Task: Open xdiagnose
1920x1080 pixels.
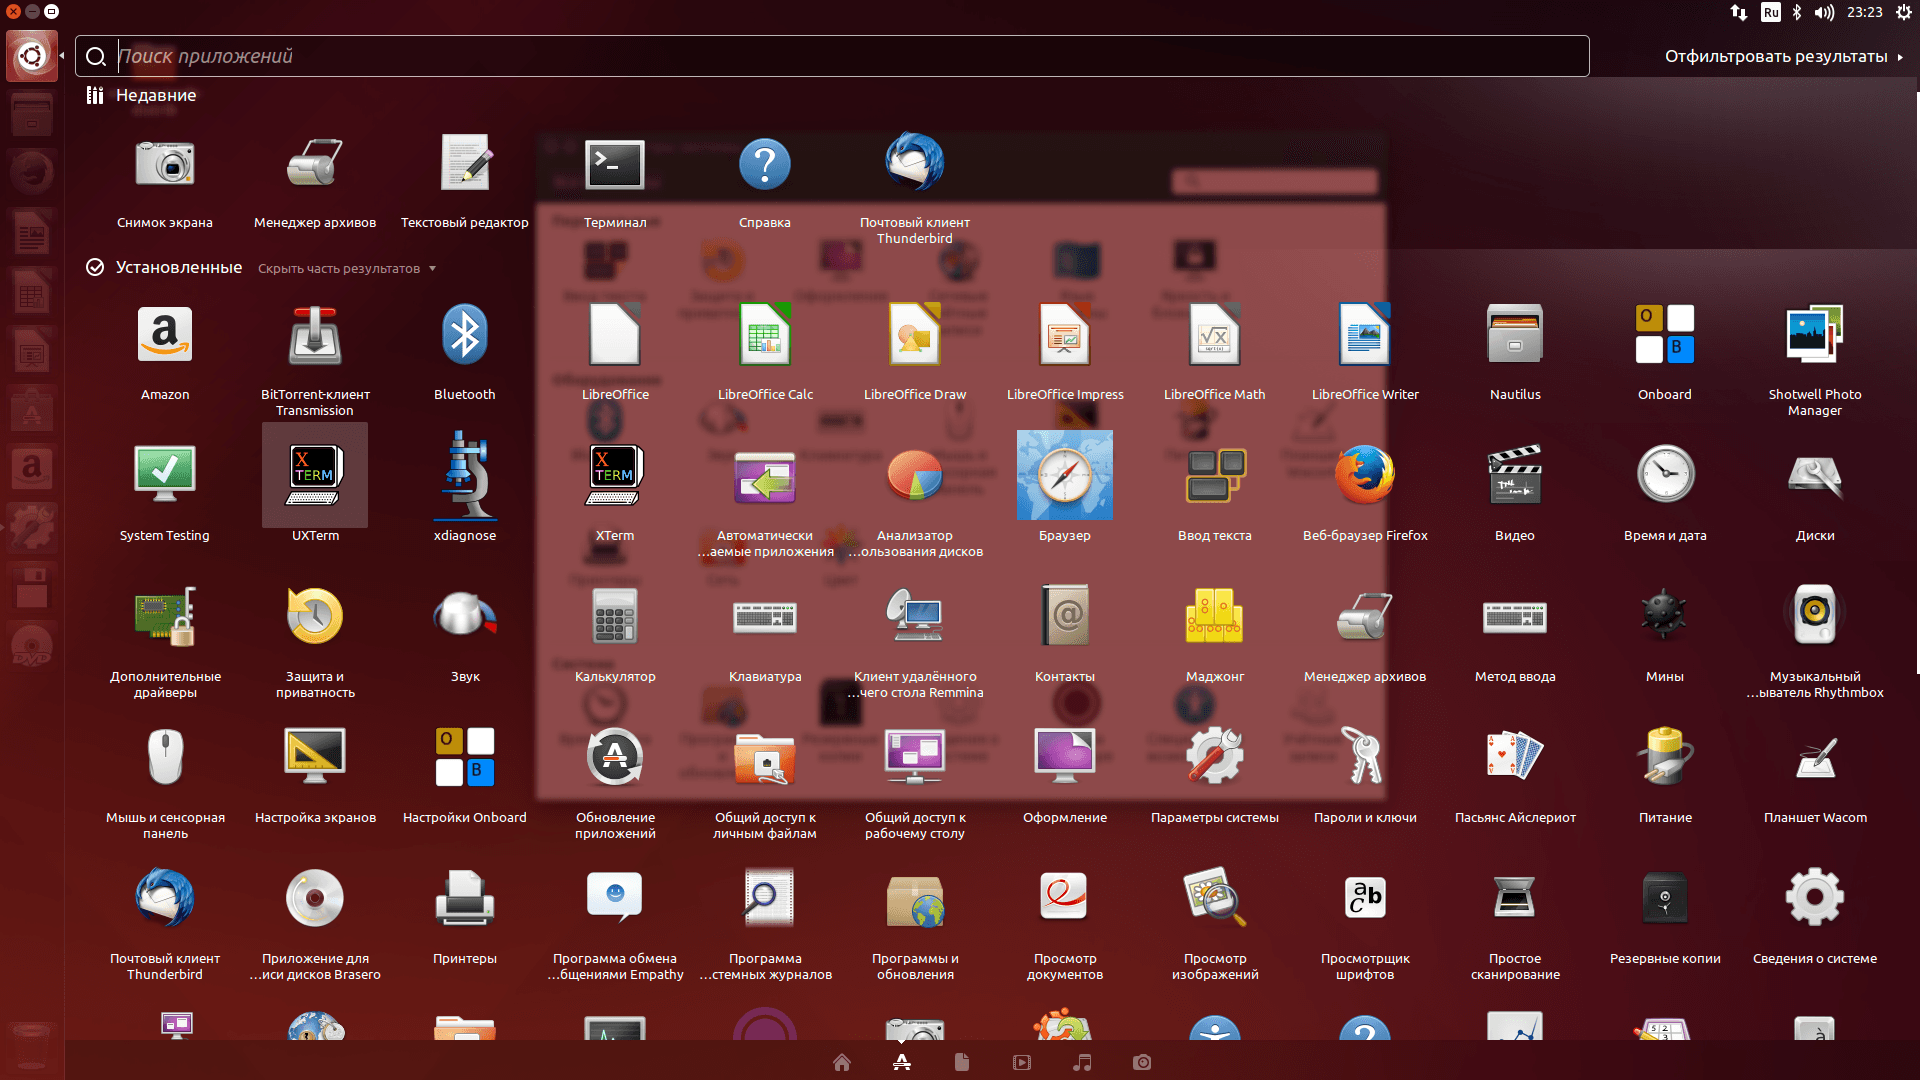Action: [x=465, y=476]
